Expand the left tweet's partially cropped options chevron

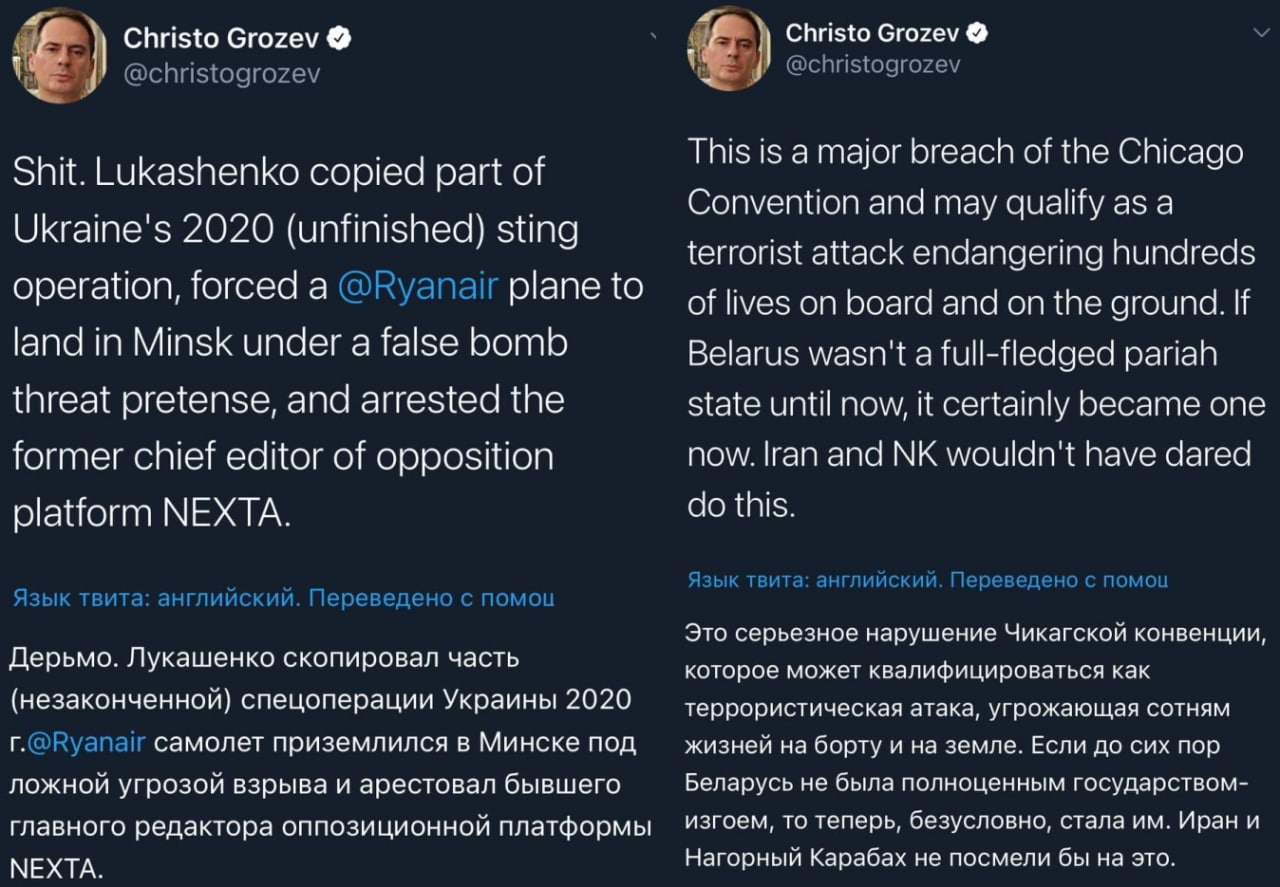click(x=653, y=36)
